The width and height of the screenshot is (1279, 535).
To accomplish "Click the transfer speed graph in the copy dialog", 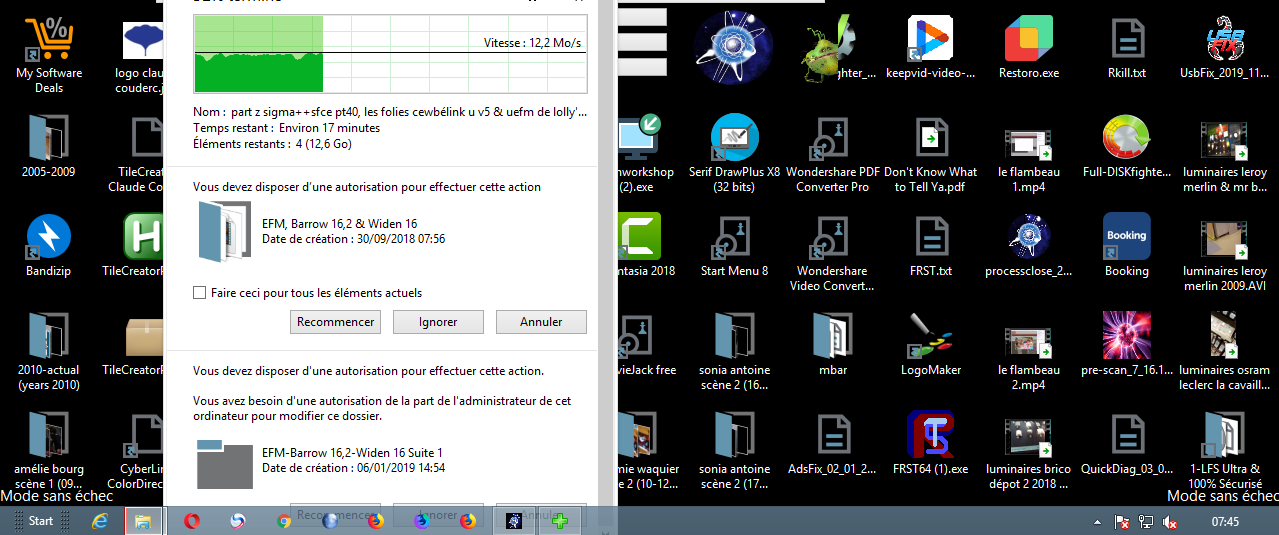I will click(390, 53).
